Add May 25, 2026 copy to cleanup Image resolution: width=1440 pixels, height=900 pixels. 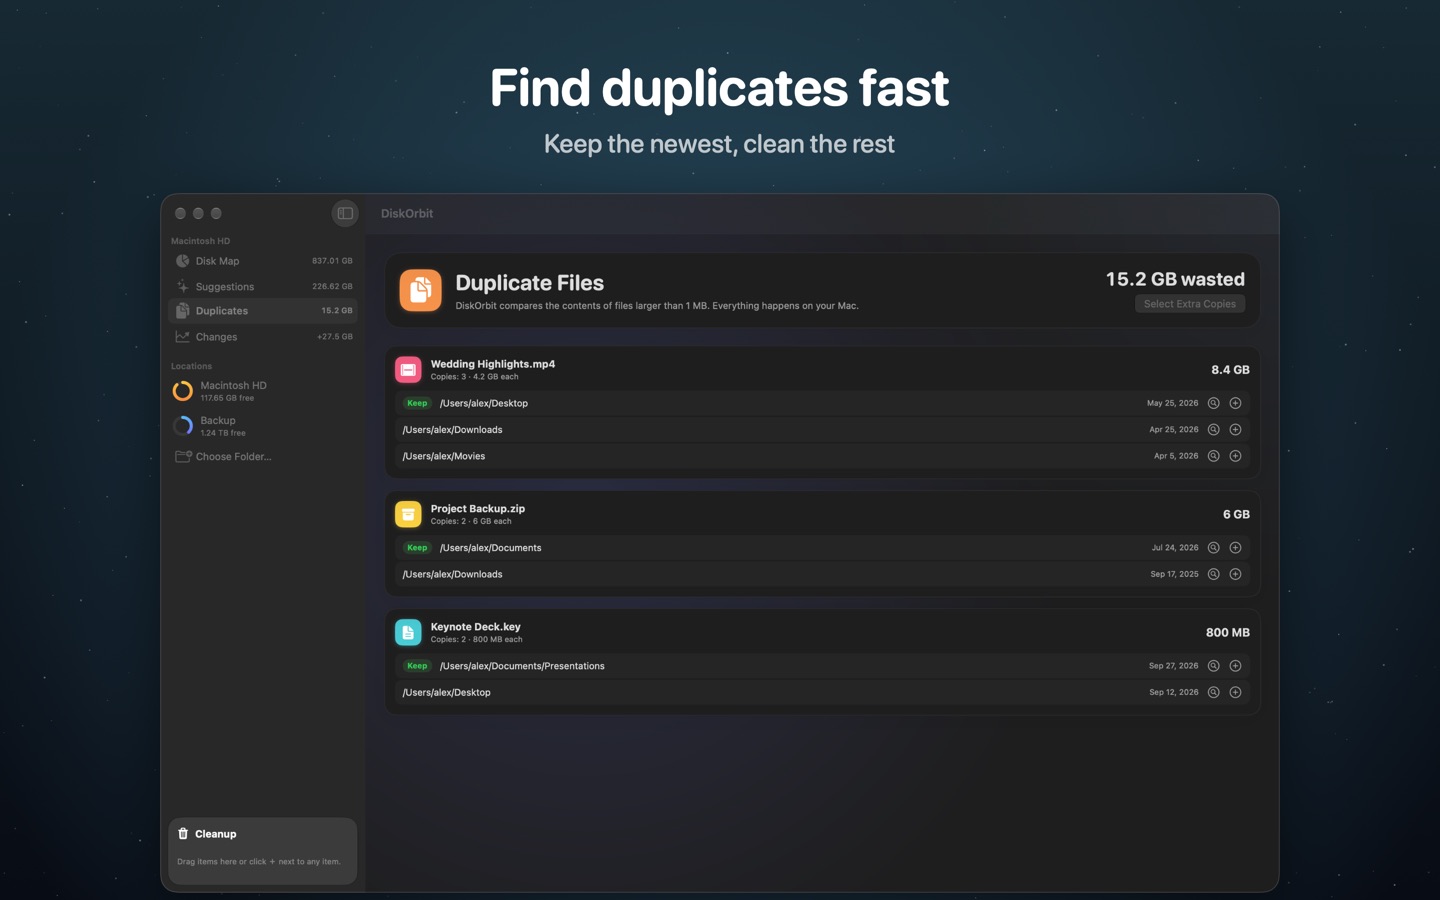click(1235, 403)
